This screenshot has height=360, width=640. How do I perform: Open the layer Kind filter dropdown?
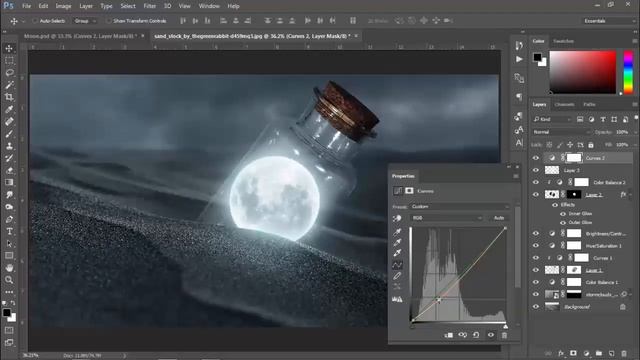coord(552,119)
